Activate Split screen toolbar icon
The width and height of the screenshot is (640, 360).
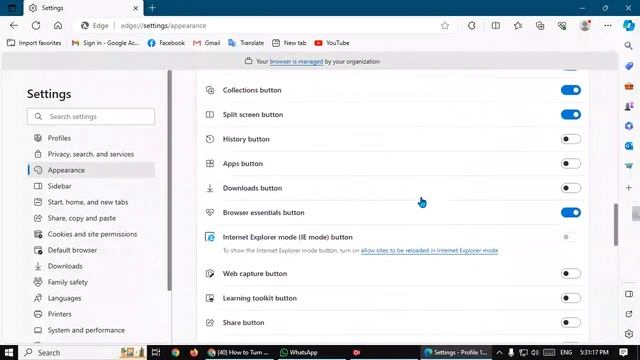(496, 26)
